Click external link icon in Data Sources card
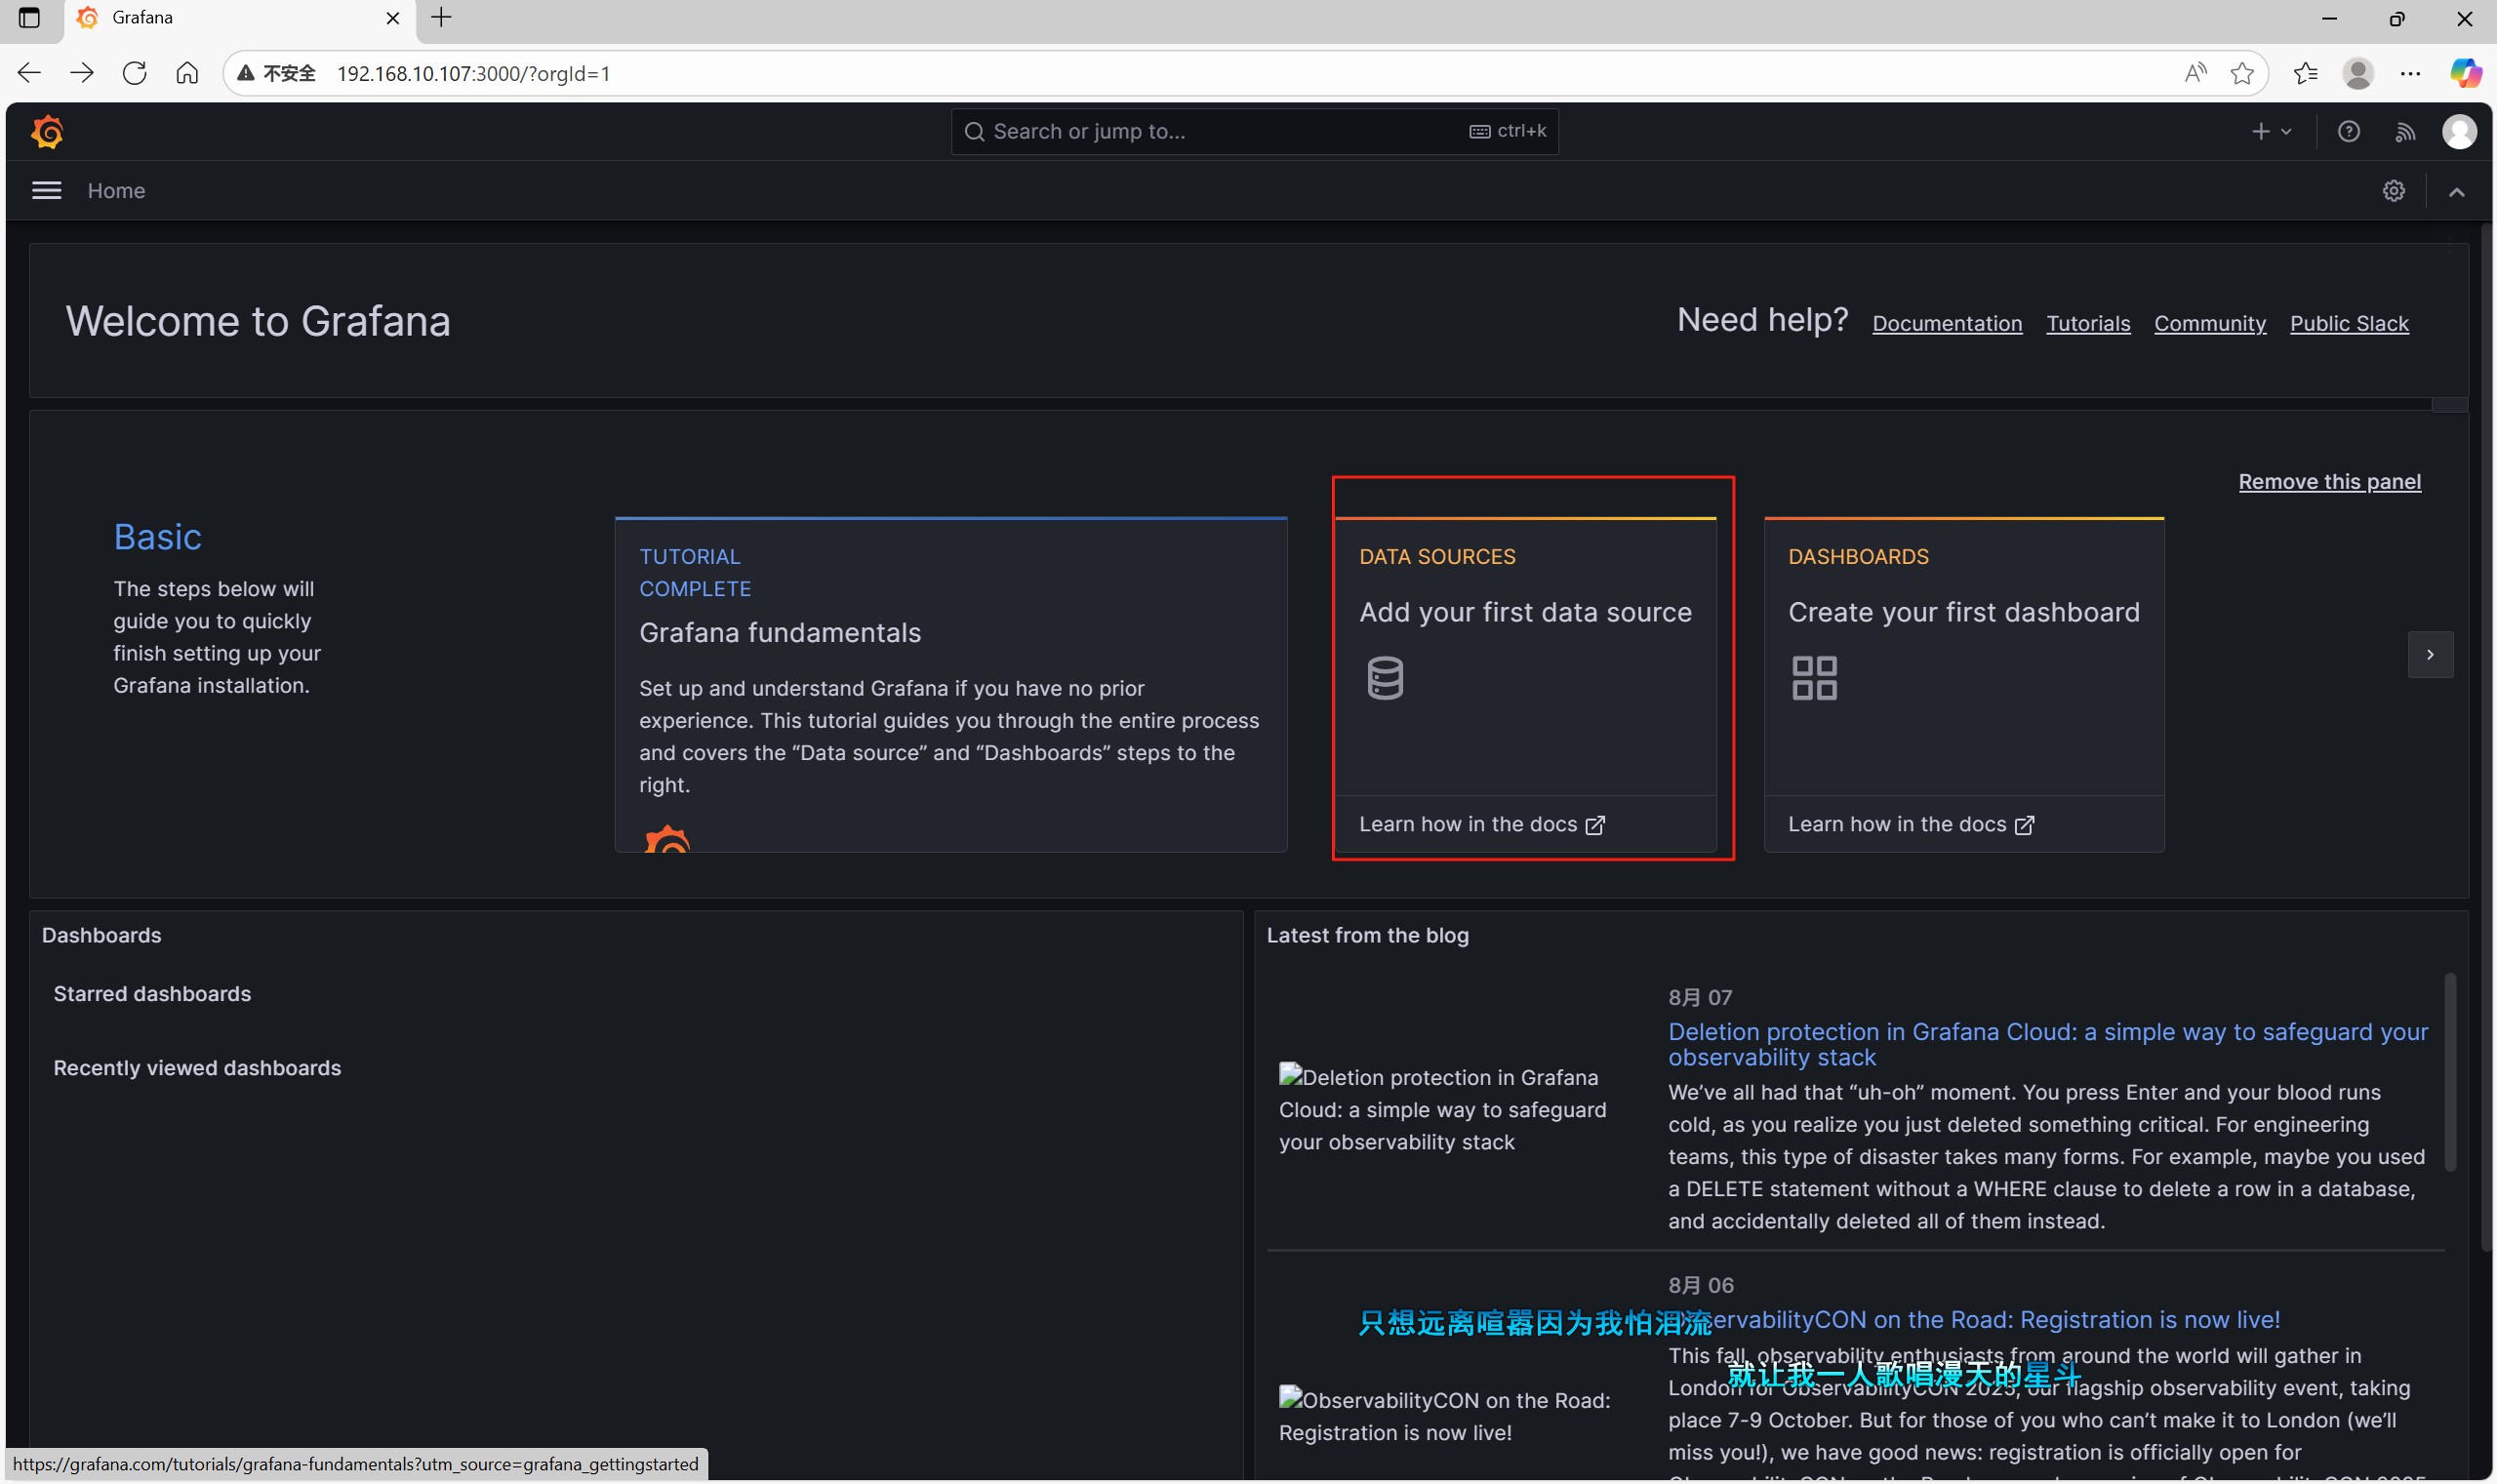This screenshot has width=2497, height=1484. point(1595,825)
